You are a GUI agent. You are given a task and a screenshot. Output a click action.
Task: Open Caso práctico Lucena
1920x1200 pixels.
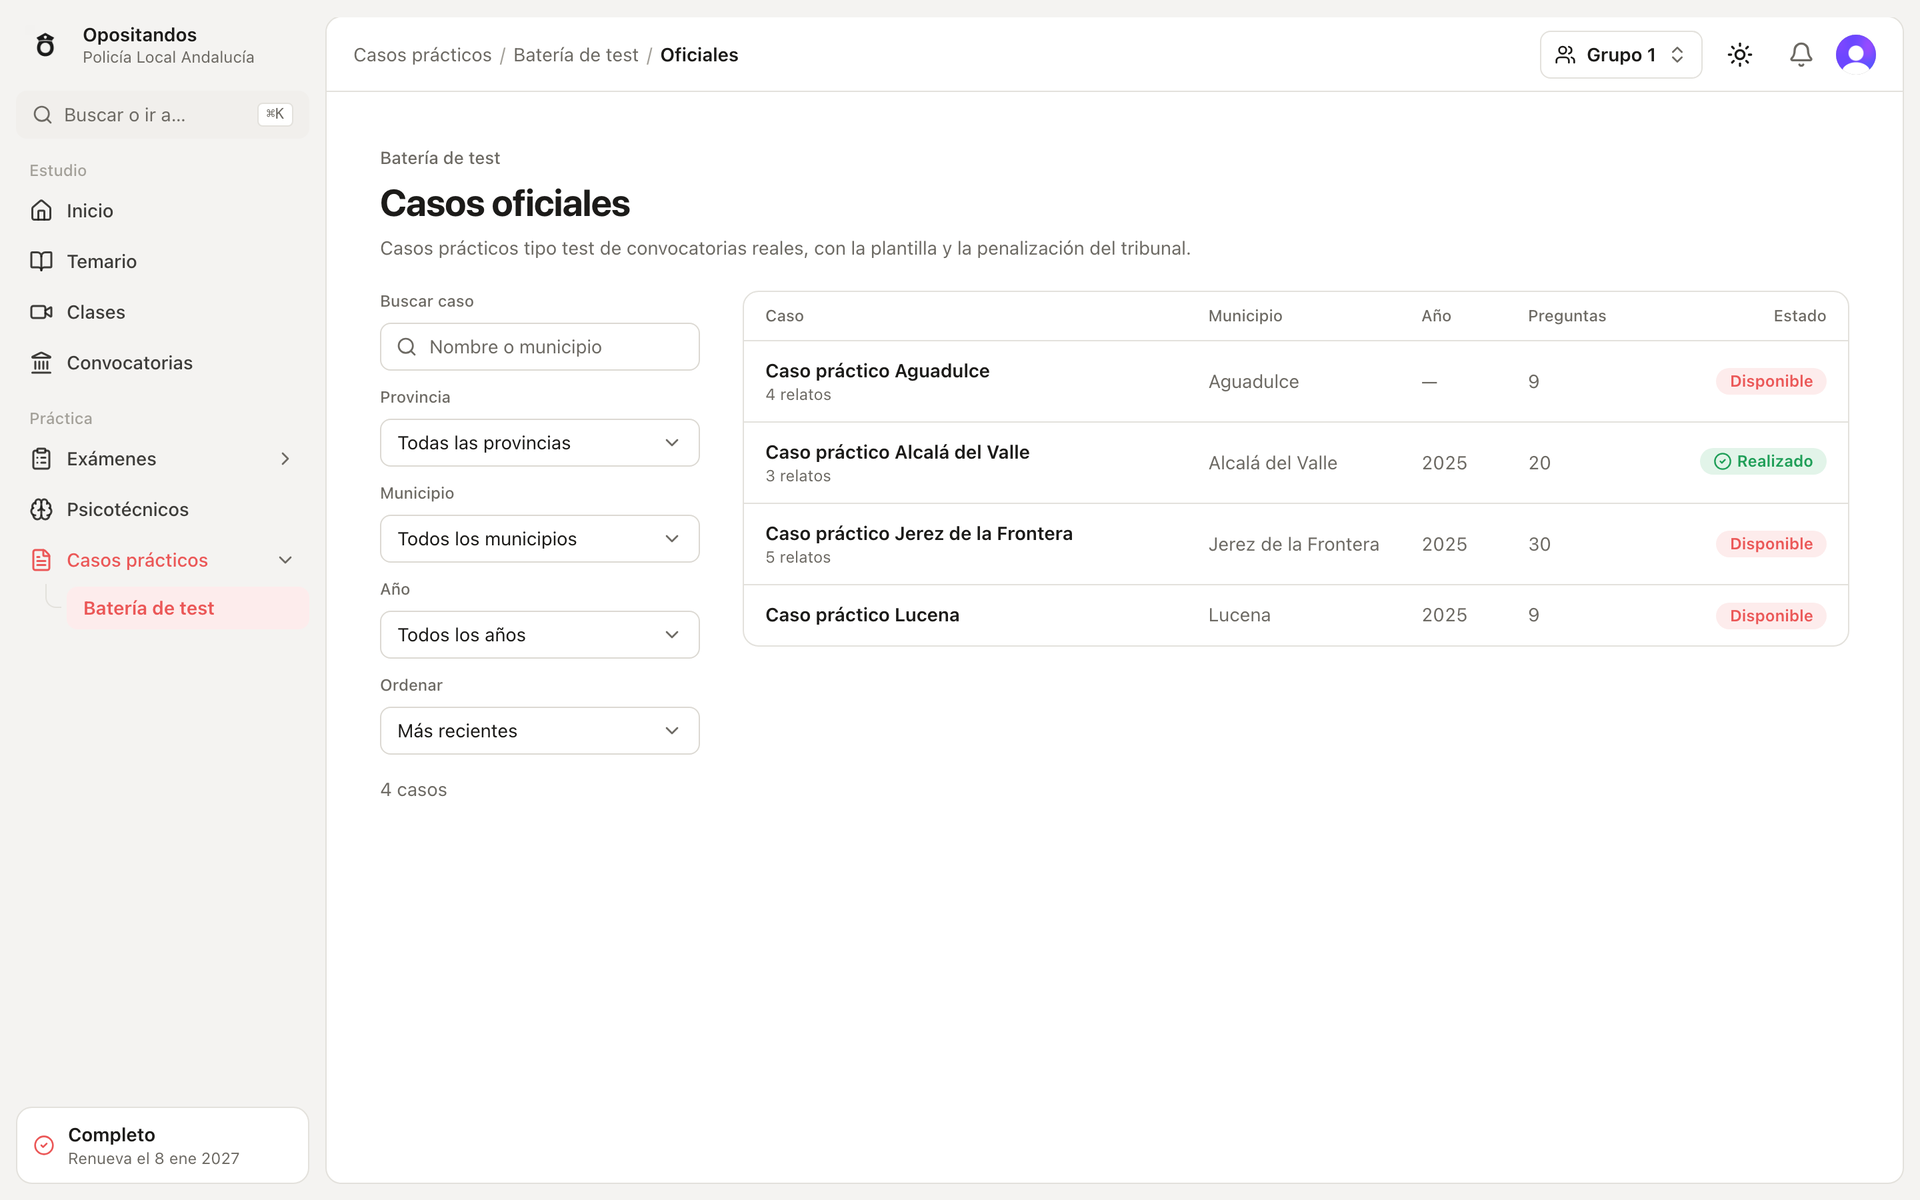(1296, 615)
